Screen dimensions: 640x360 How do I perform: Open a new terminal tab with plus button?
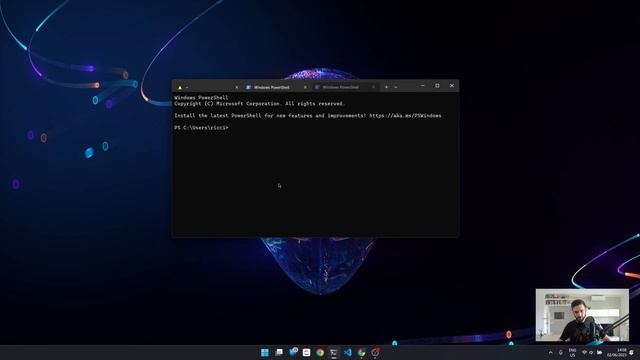point(387,87)
